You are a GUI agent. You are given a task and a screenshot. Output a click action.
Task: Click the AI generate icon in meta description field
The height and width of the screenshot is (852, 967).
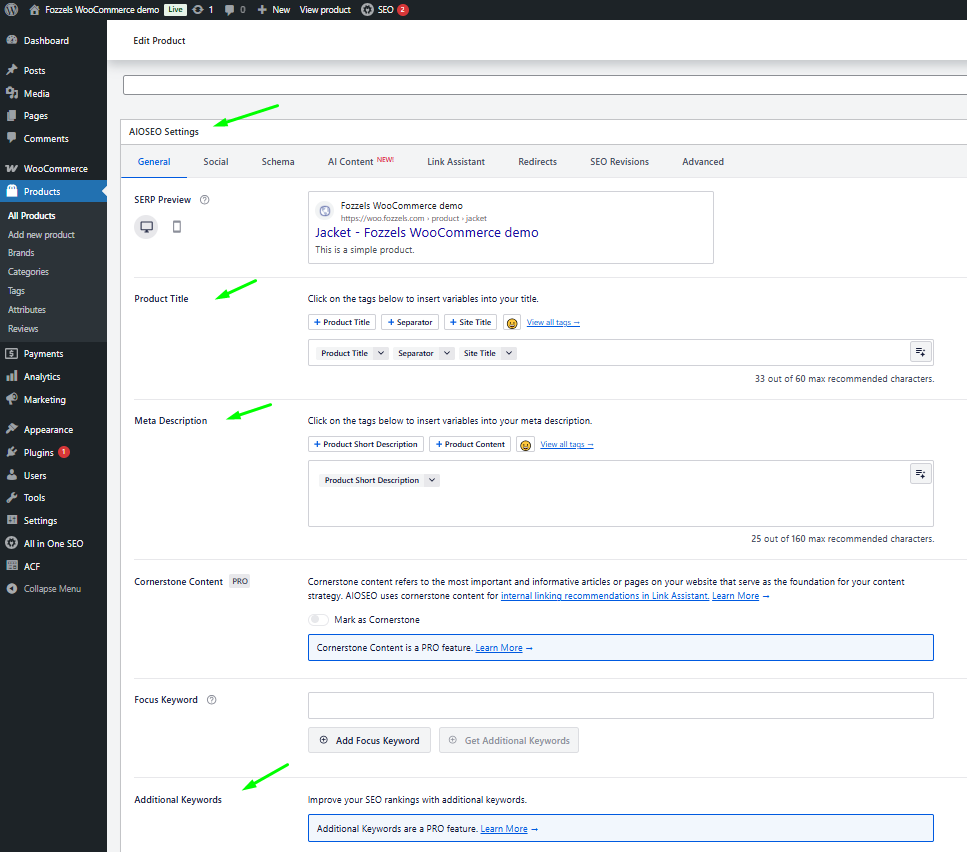(920, 473)
